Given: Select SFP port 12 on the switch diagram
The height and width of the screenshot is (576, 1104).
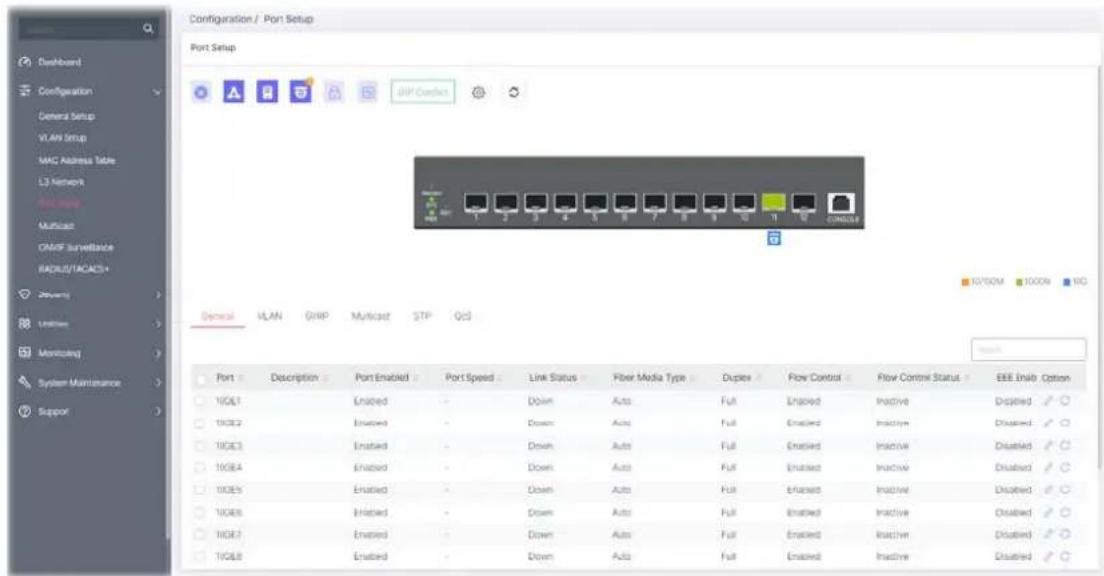Looking at the screenshot, I should click(803, 202).
